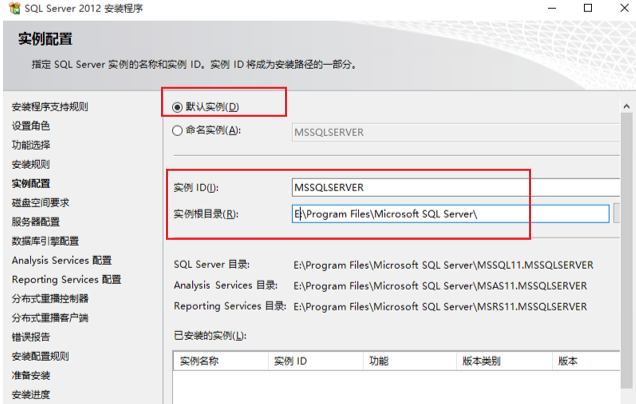Screen dimensions: 636x404
Task: Click the 实例 ID input field
Action: coord(456,187)
